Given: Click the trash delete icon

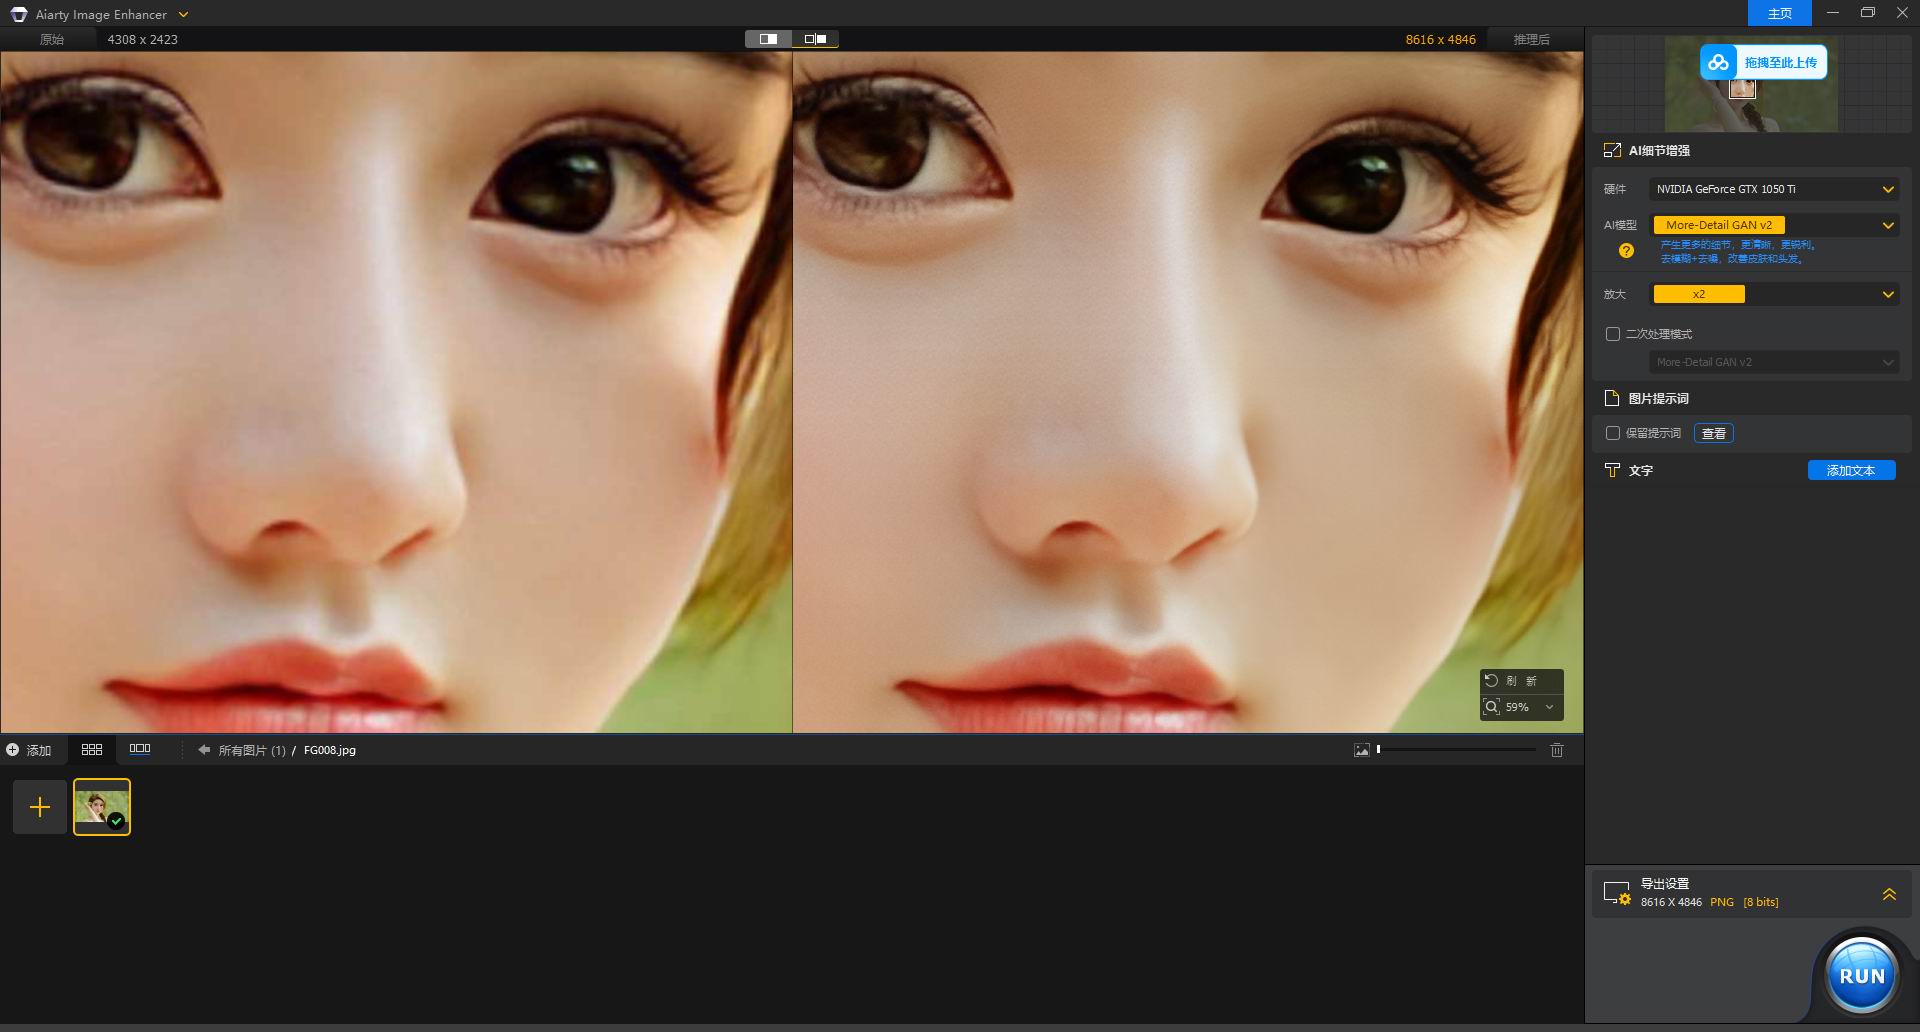Looking at the screenshot, I should (1557, 750).
